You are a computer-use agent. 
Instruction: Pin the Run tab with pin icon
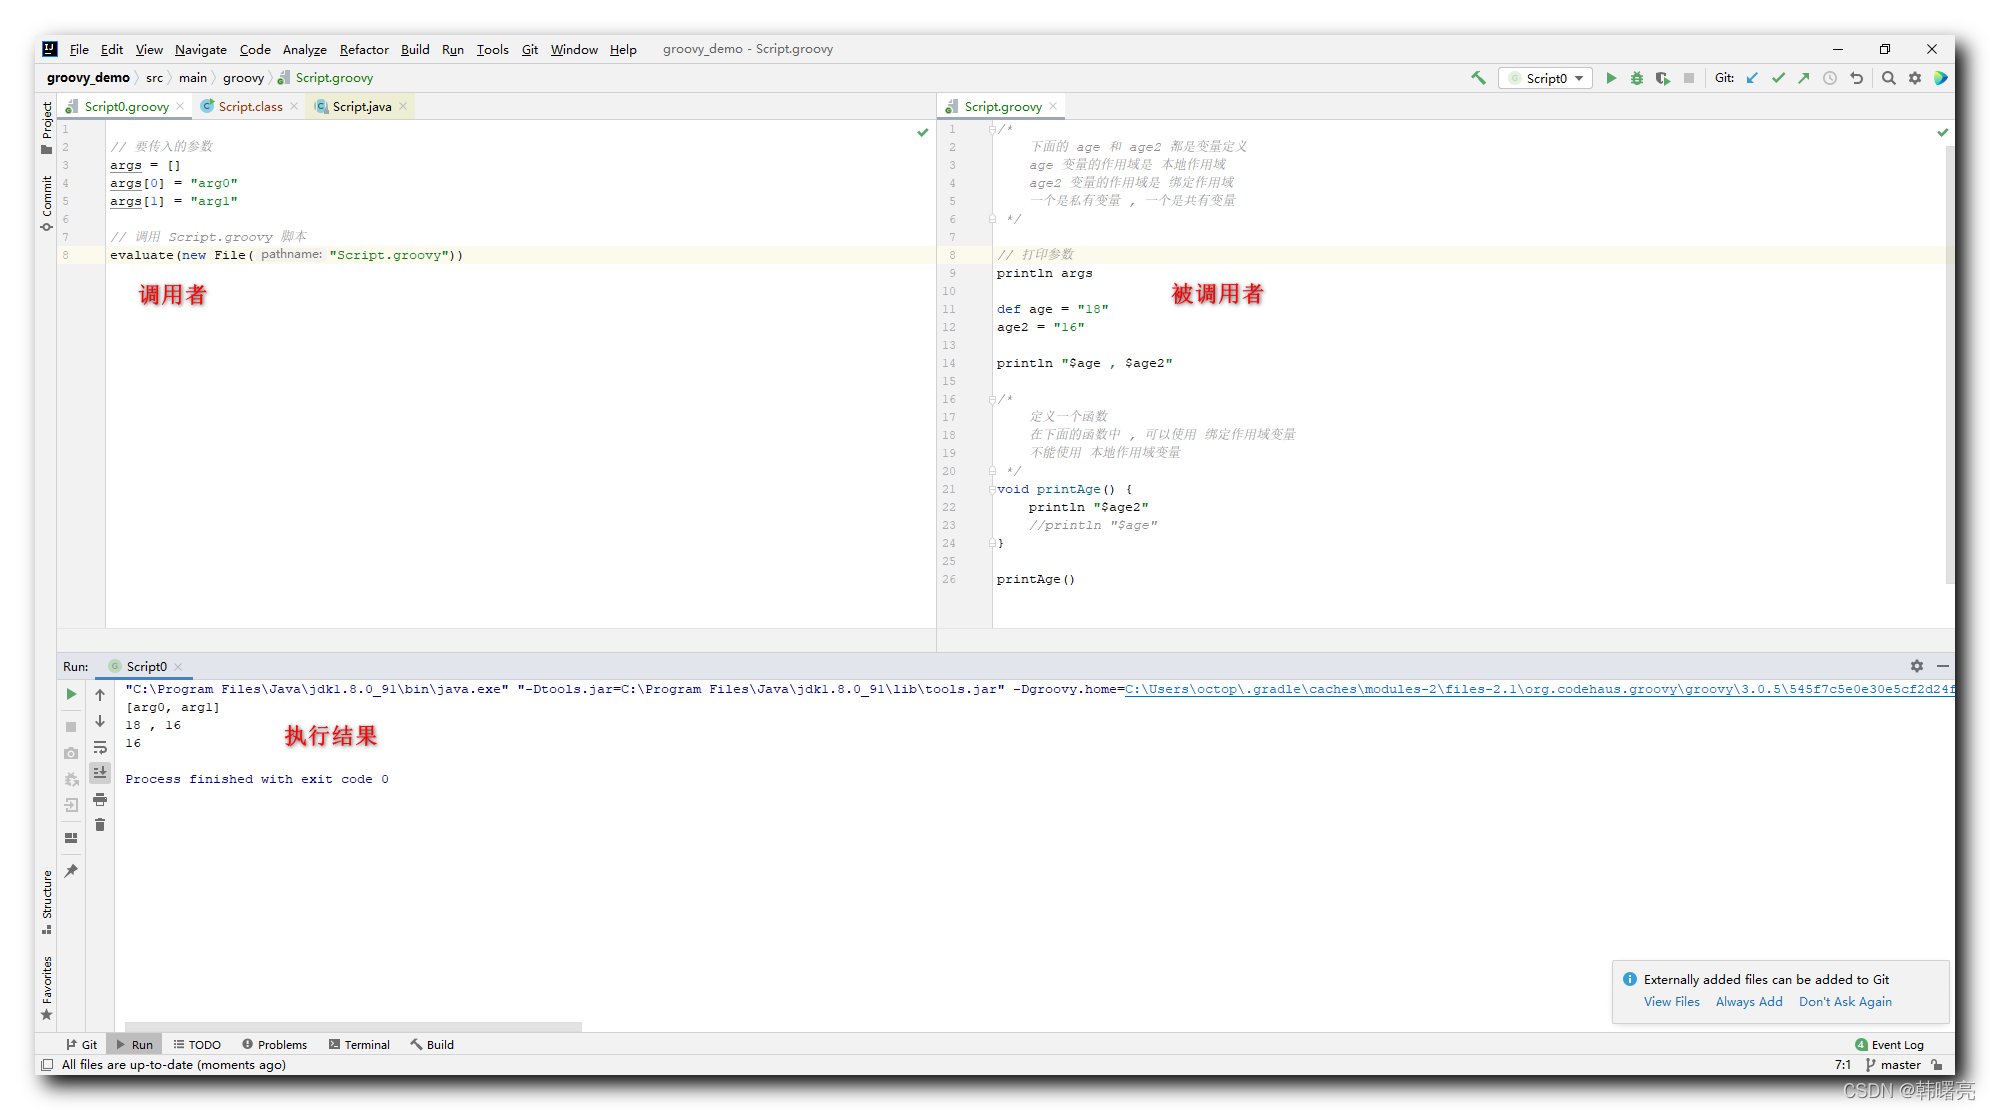tap(71, 871)
